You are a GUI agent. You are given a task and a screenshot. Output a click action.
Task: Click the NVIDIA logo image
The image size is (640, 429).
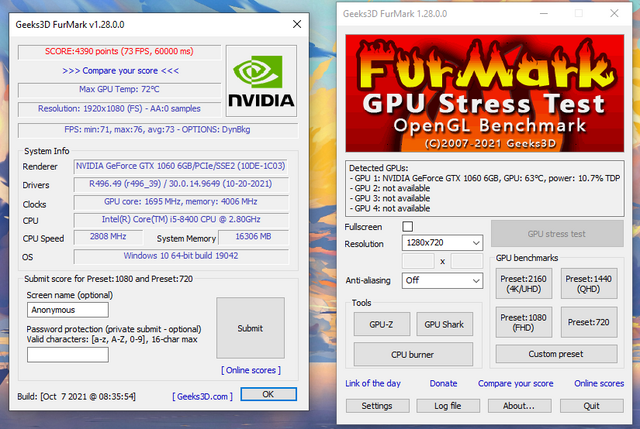pos(260,81)
